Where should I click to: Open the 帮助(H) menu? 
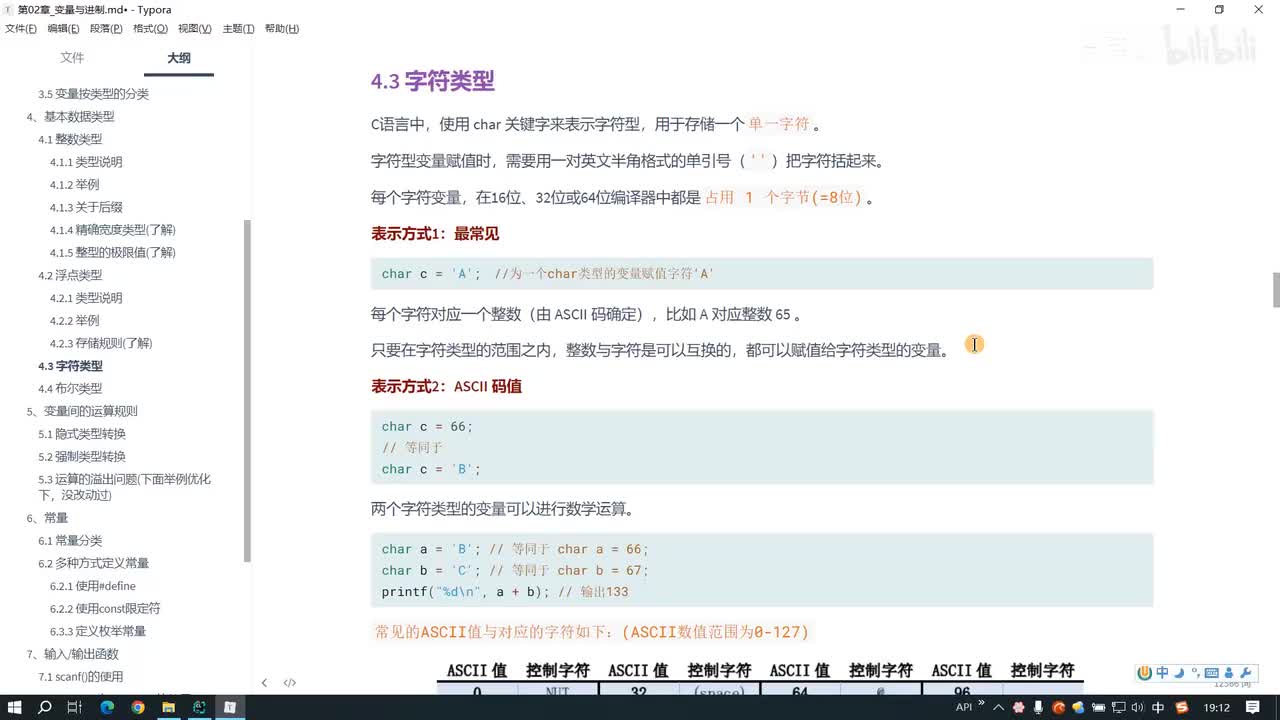point(282,29)
